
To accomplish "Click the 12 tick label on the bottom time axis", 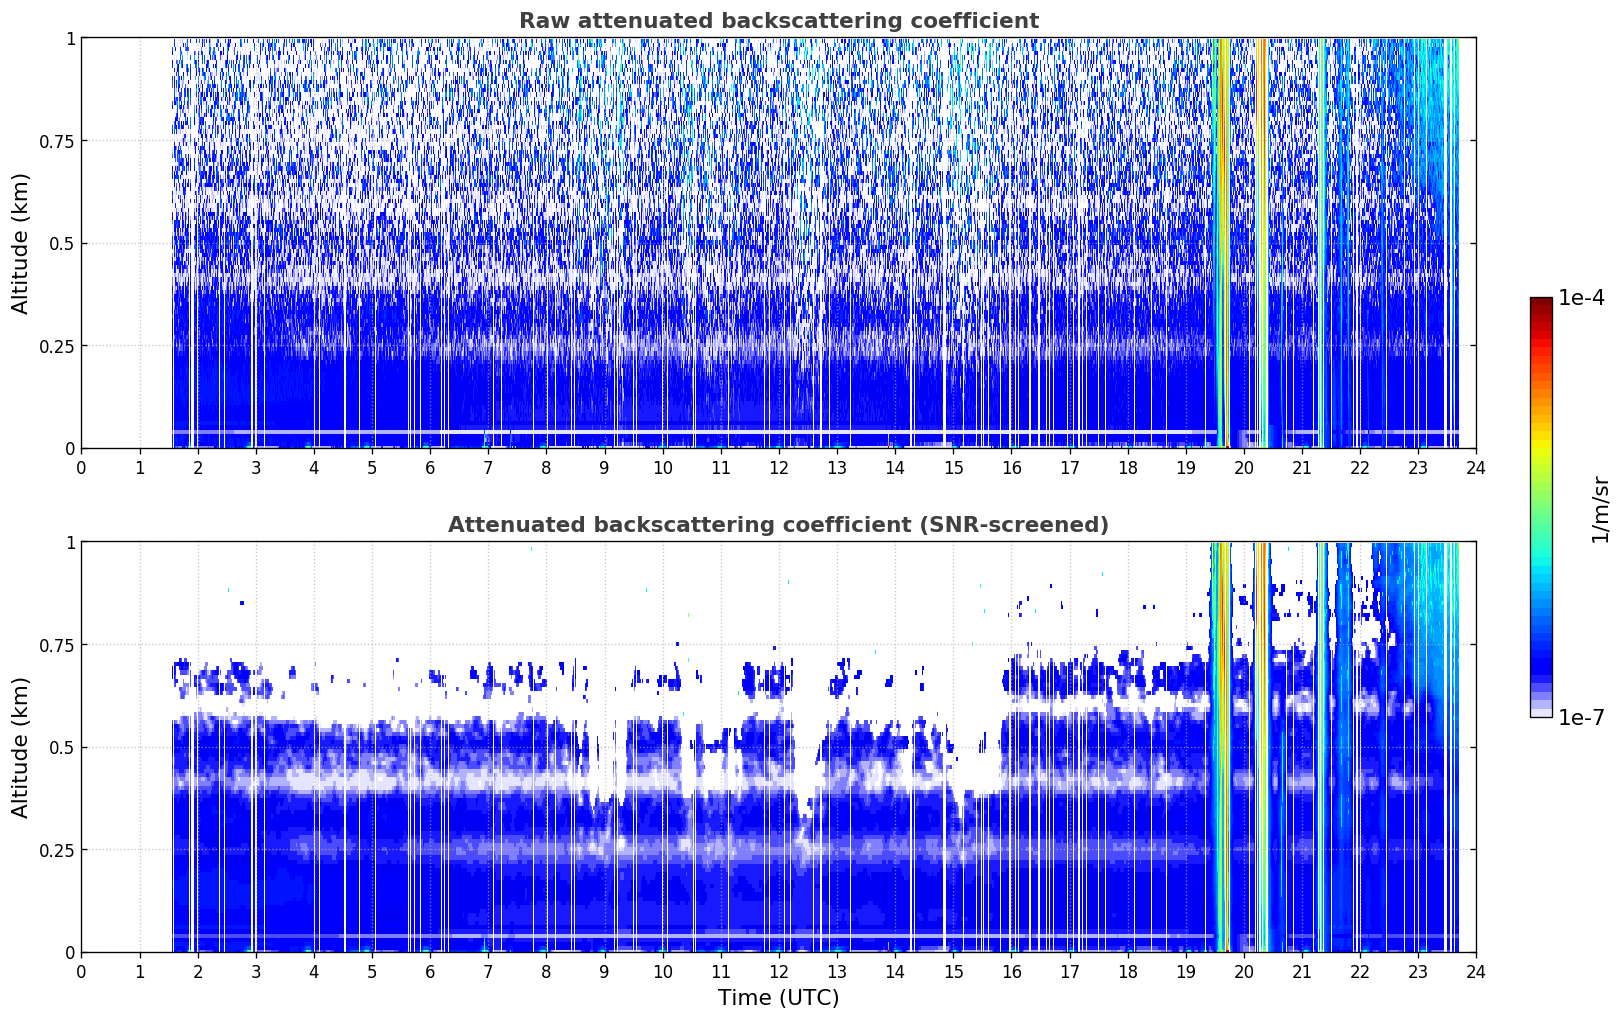I will pyautogui.click(x=778, y=971).
